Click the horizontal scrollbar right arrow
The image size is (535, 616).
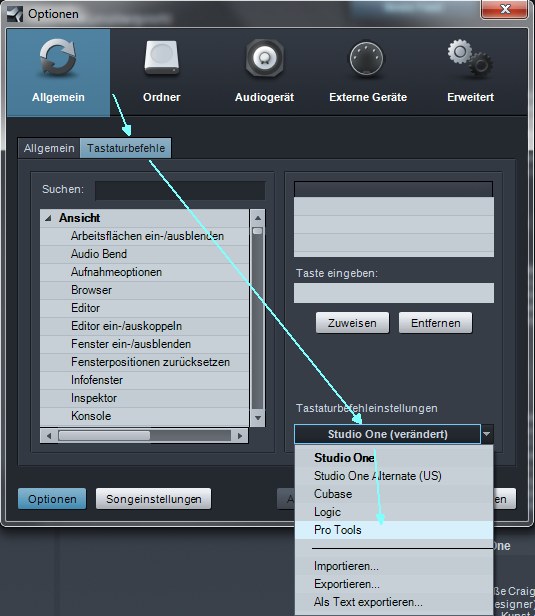point(240,436)
